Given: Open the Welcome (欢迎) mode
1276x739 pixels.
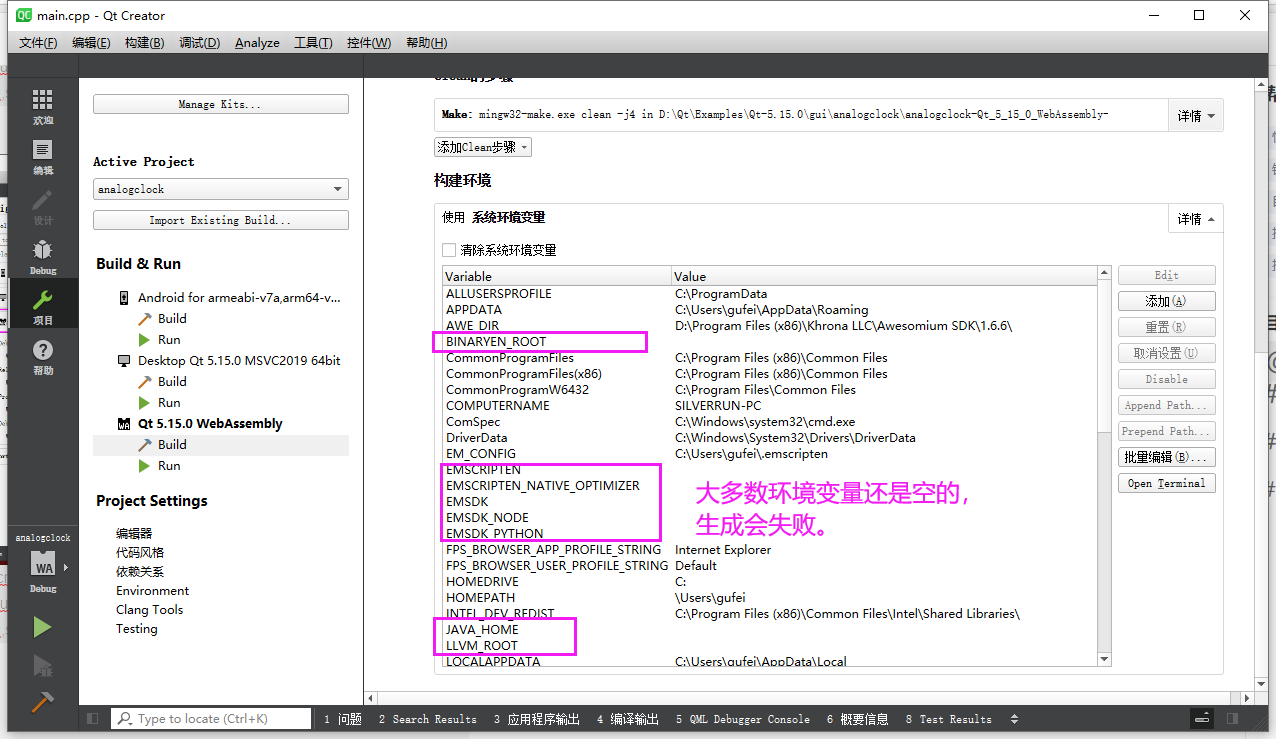Looking at the screenshot, I should 42,105.
